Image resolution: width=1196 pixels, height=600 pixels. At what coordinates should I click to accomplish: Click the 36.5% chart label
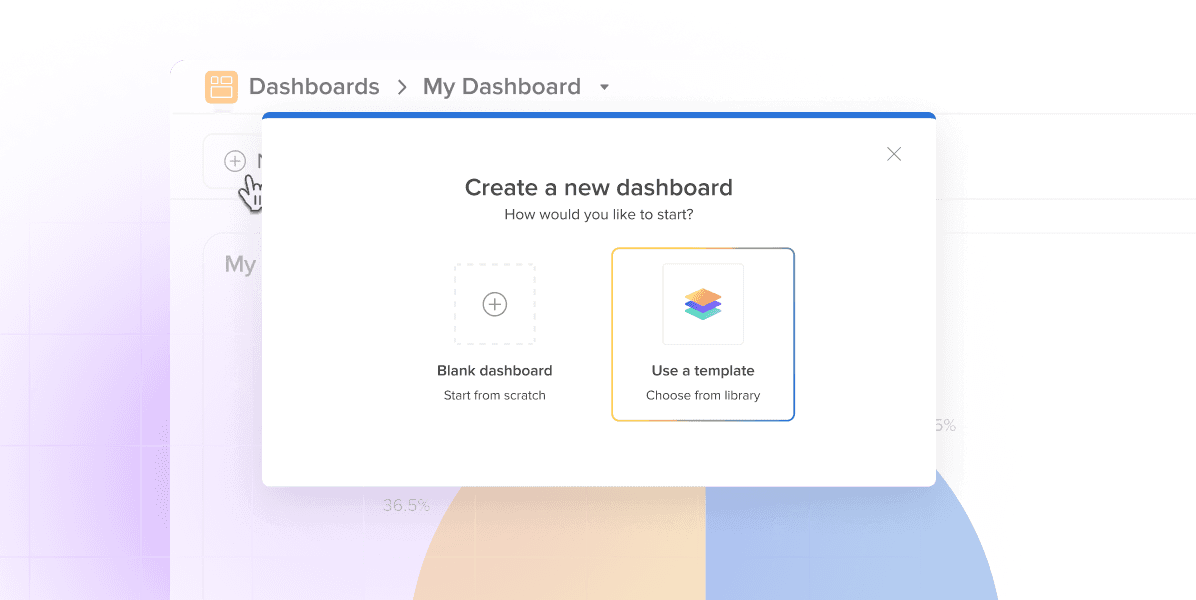click(406, 505)
